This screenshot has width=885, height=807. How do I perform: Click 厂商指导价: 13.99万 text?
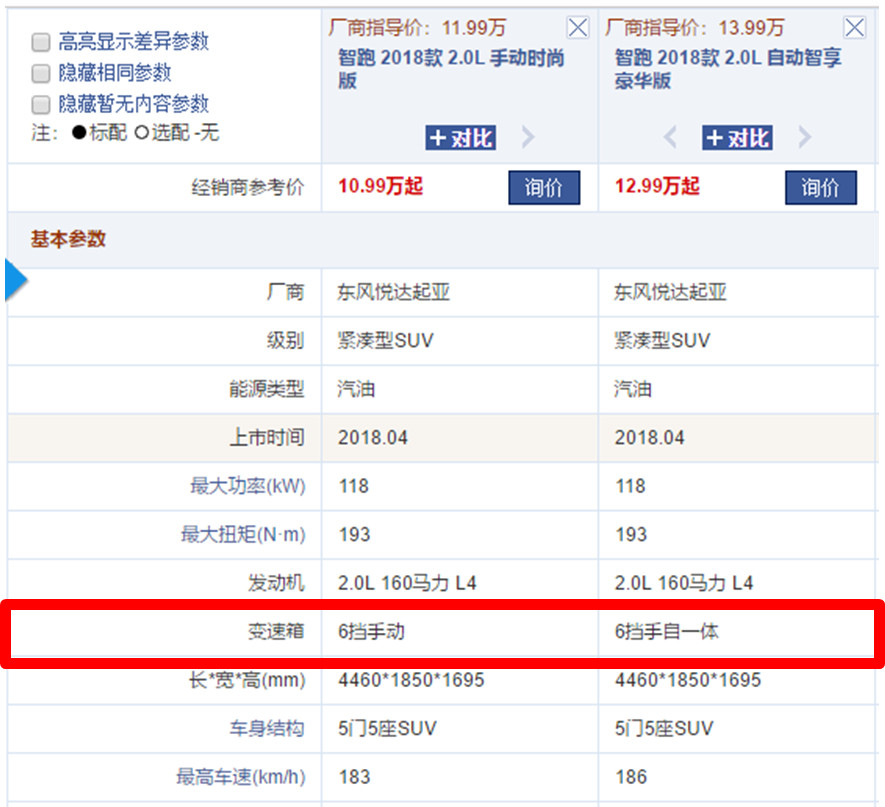click(695, 27)
